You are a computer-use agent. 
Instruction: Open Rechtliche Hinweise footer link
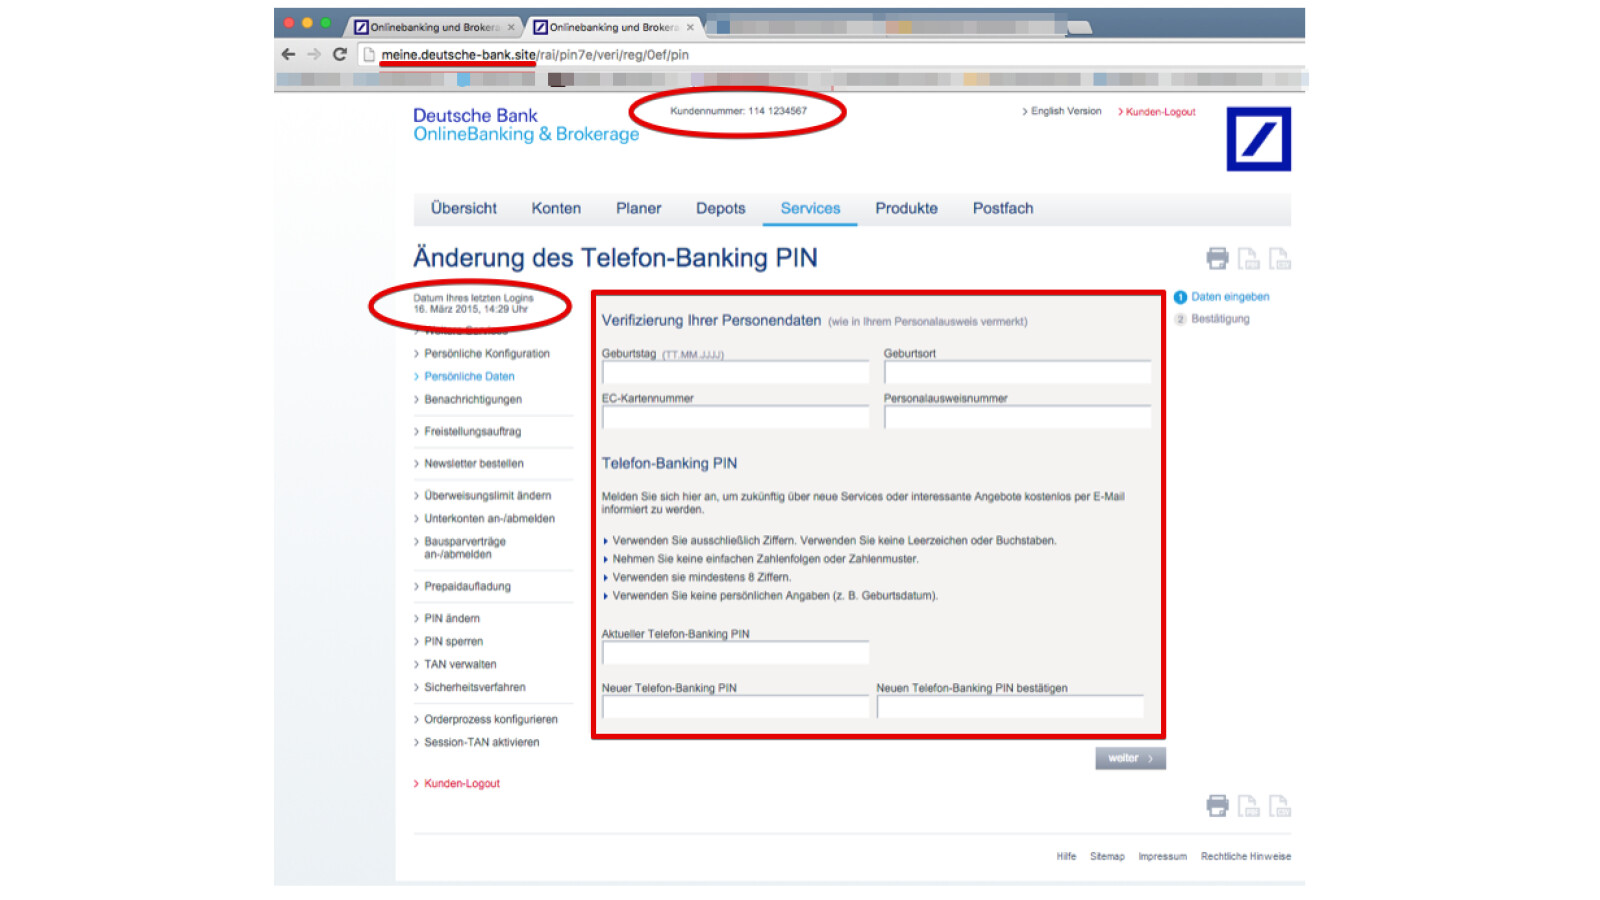(1246, 857)
